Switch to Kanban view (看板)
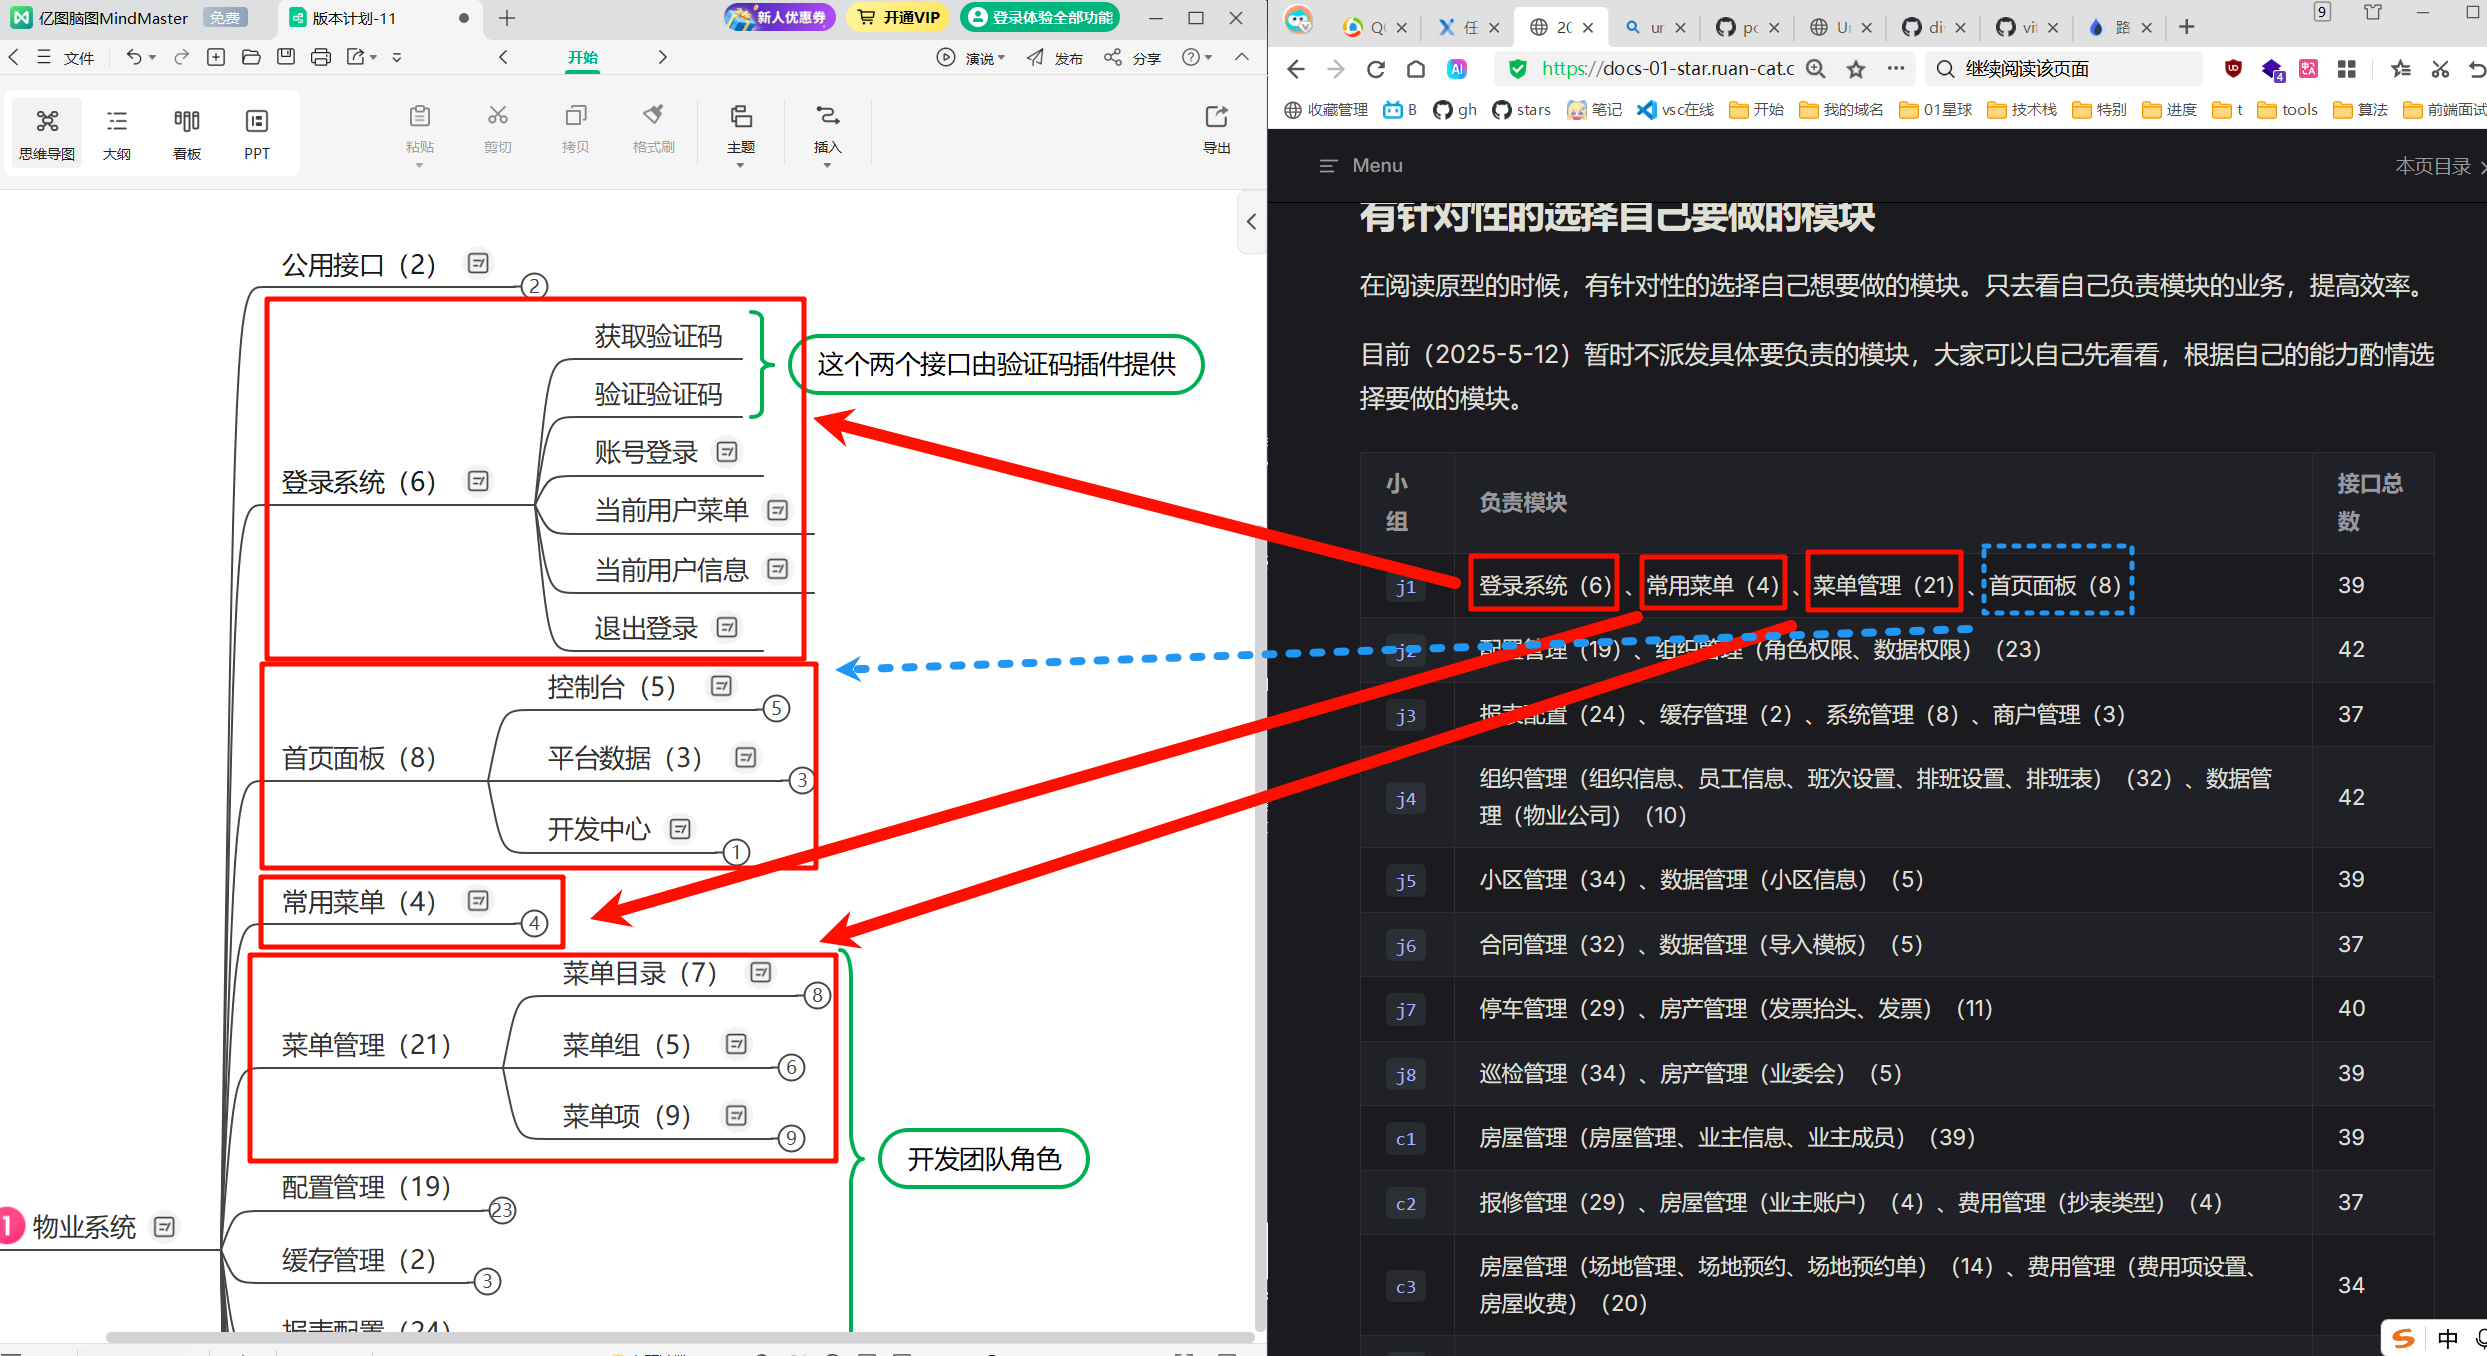This screenshot has width=2487, height=1356. (187, 133)
